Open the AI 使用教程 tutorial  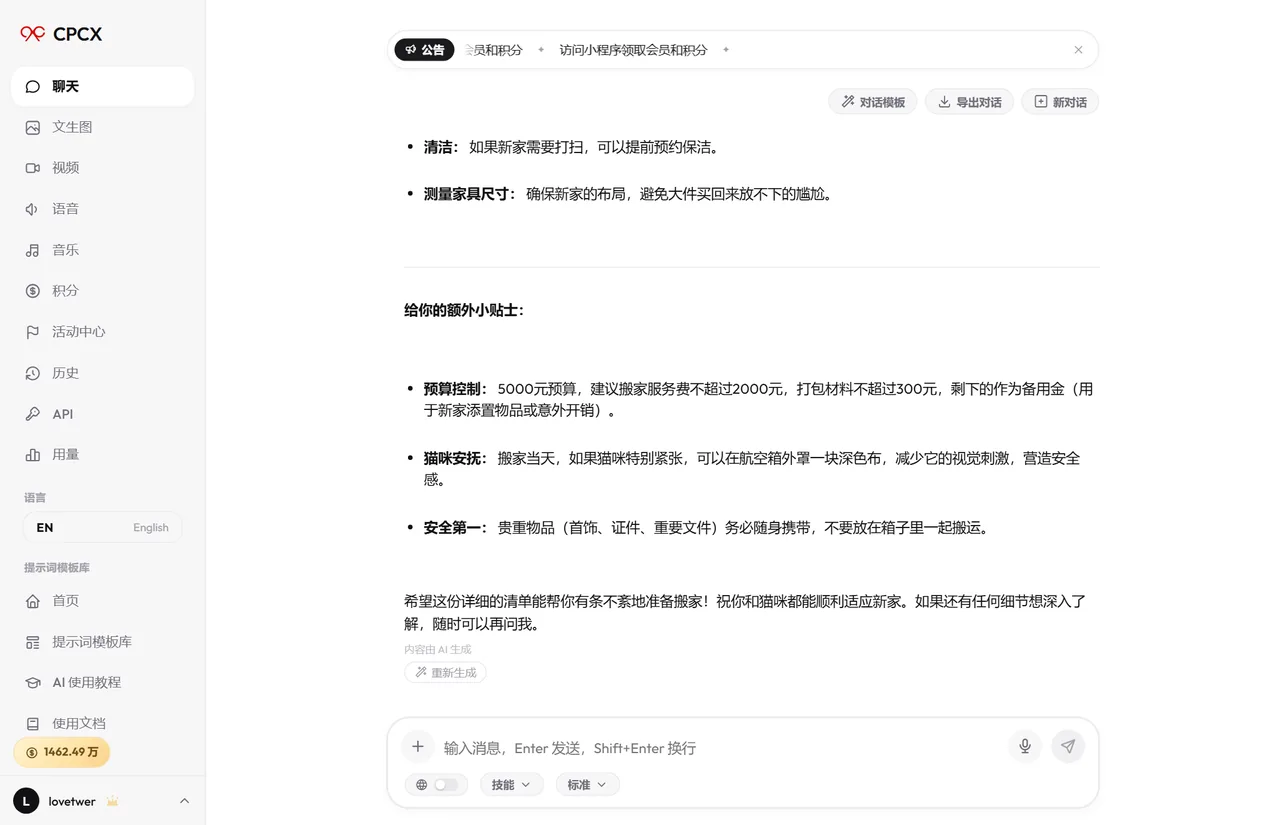pos(102,683)
